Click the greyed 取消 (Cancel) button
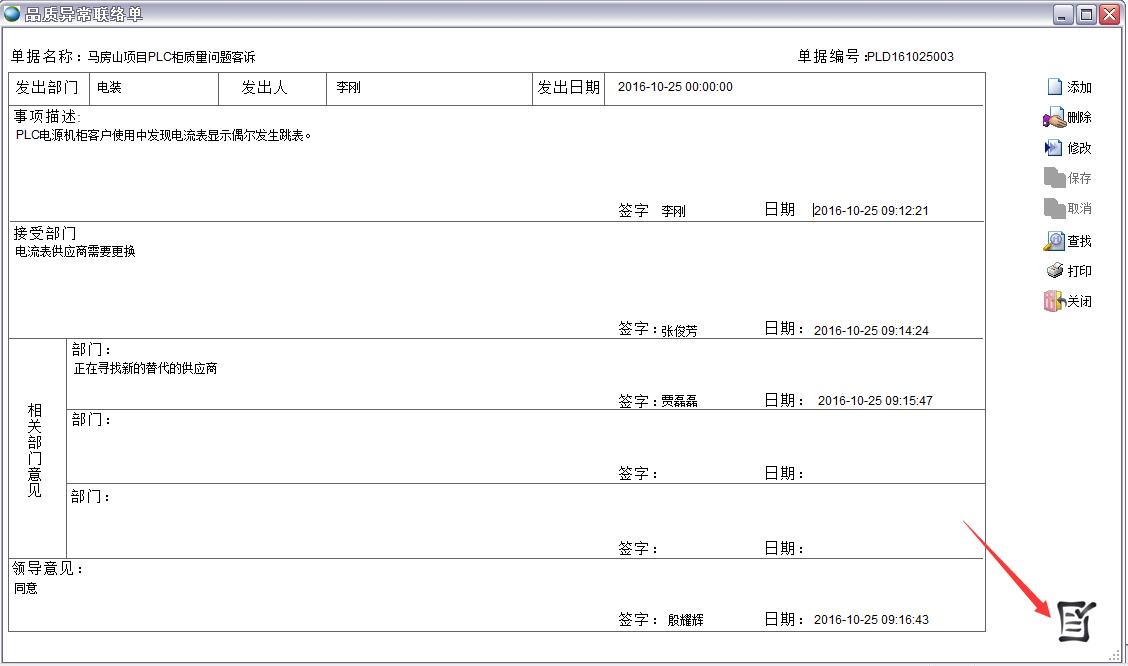 click(x=1067, y=208)
